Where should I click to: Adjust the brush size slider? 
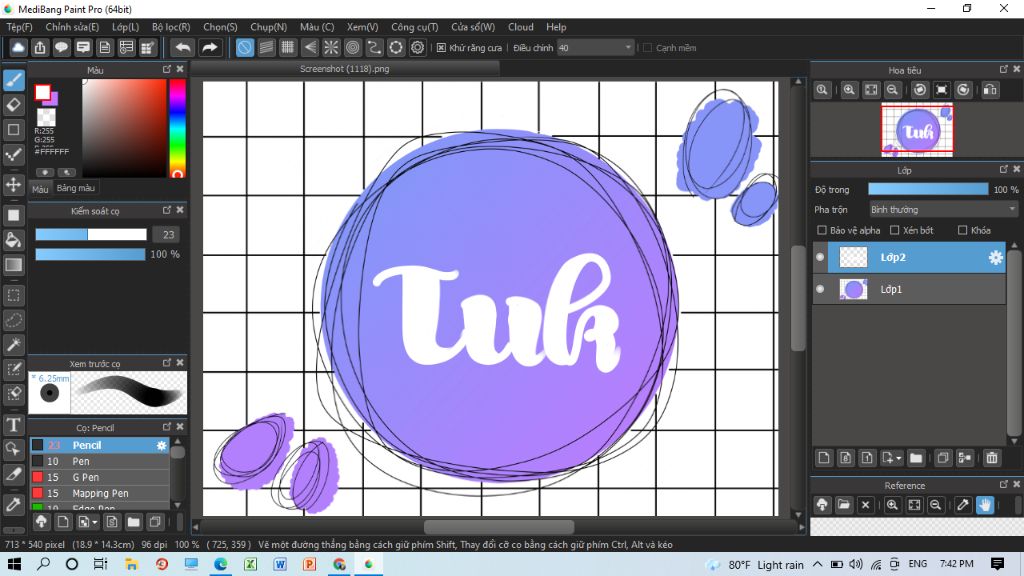point(91,234)
